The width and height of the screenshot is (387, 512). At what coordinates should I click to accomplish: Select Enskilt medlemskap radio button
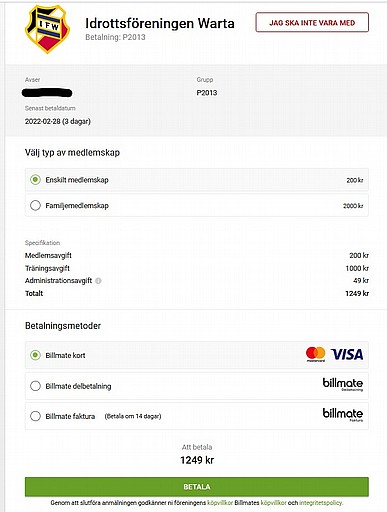coord(35,180)
